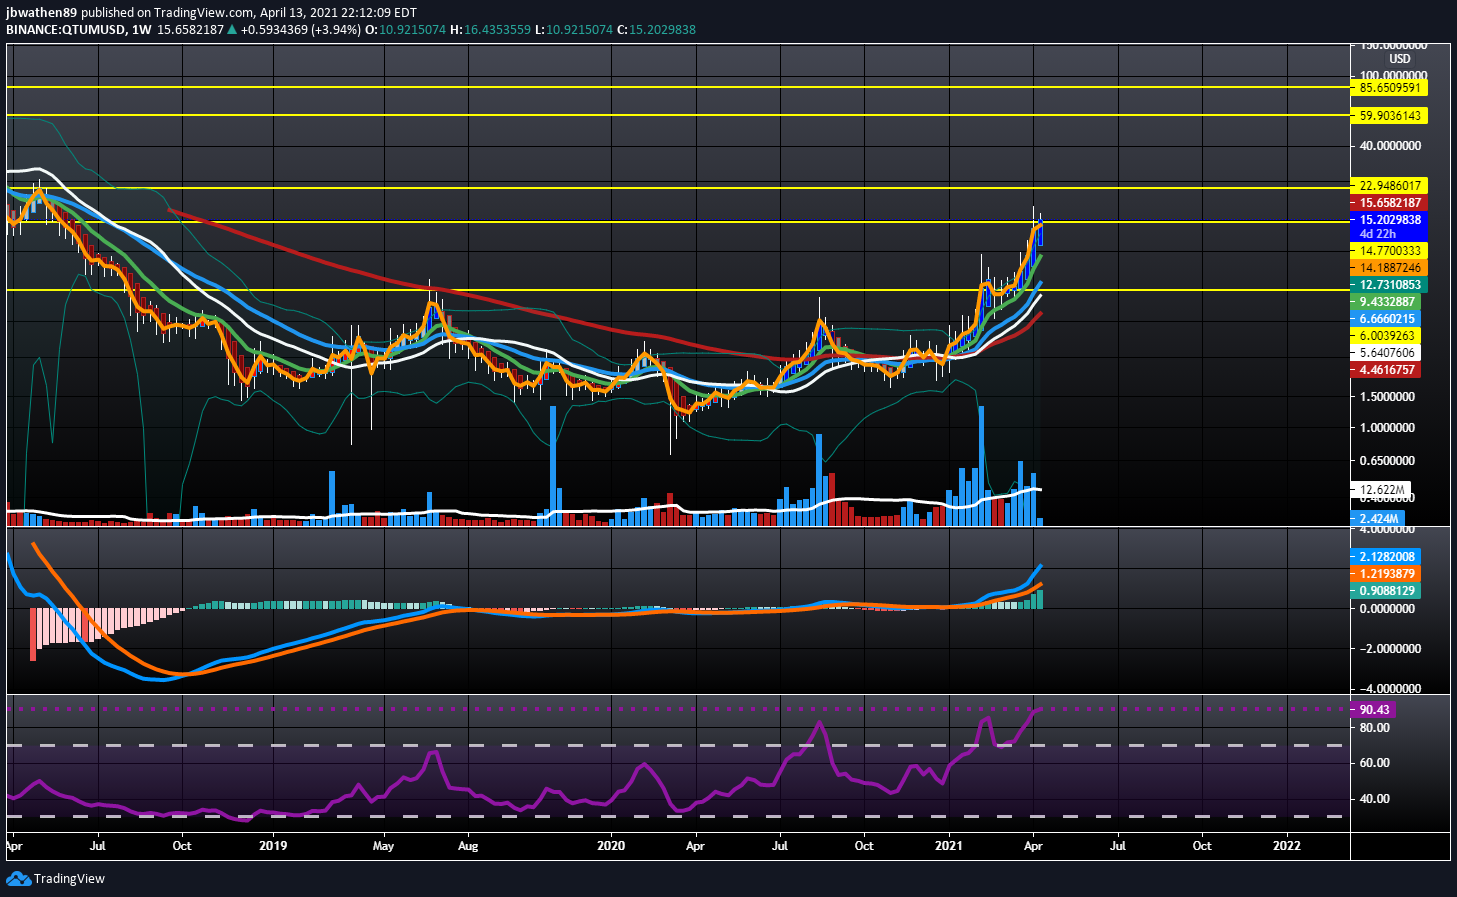Image resolution: width=1457 pixels, height=897 pixels.
Task: Click the USD currency label on the price axis
Action: pos(1400,59)
